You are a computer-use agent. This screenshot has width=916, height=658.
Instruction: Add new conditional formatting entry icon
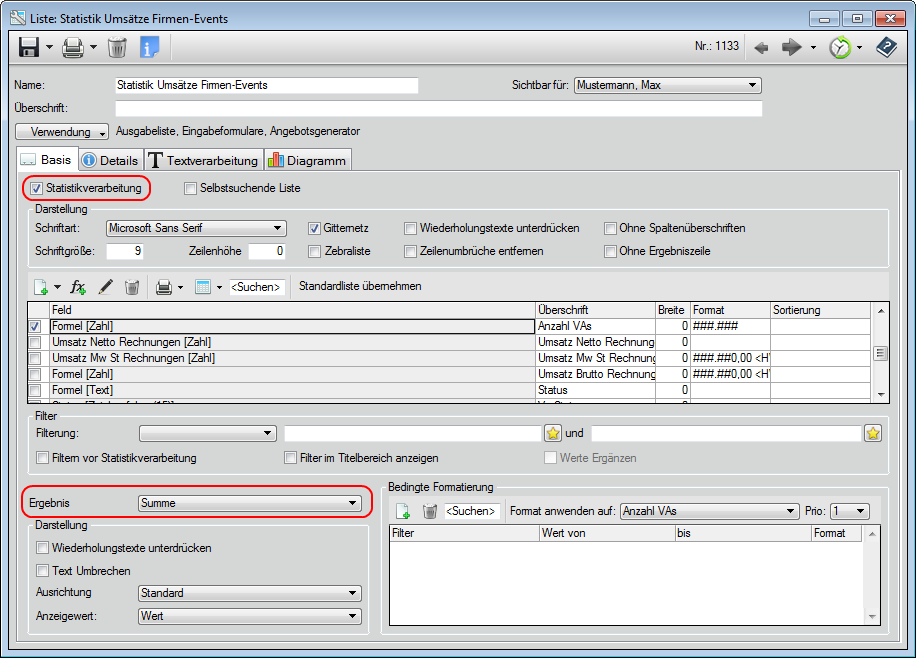pyautogui.click(x=403, y=511)
